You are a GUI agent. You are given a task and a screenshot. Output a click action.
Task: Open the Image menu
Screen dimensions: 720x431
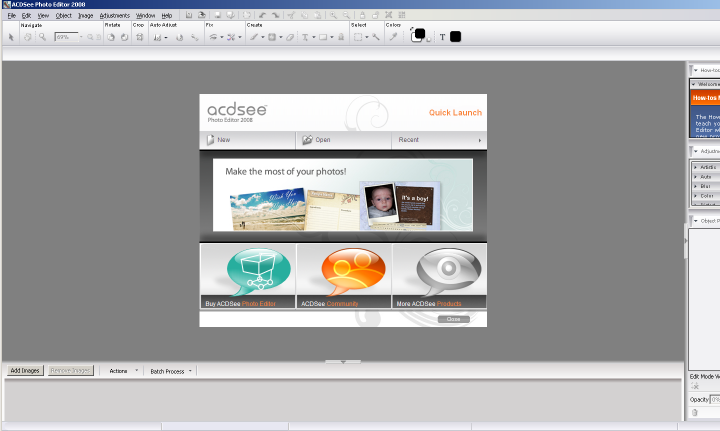coord(86,16)
